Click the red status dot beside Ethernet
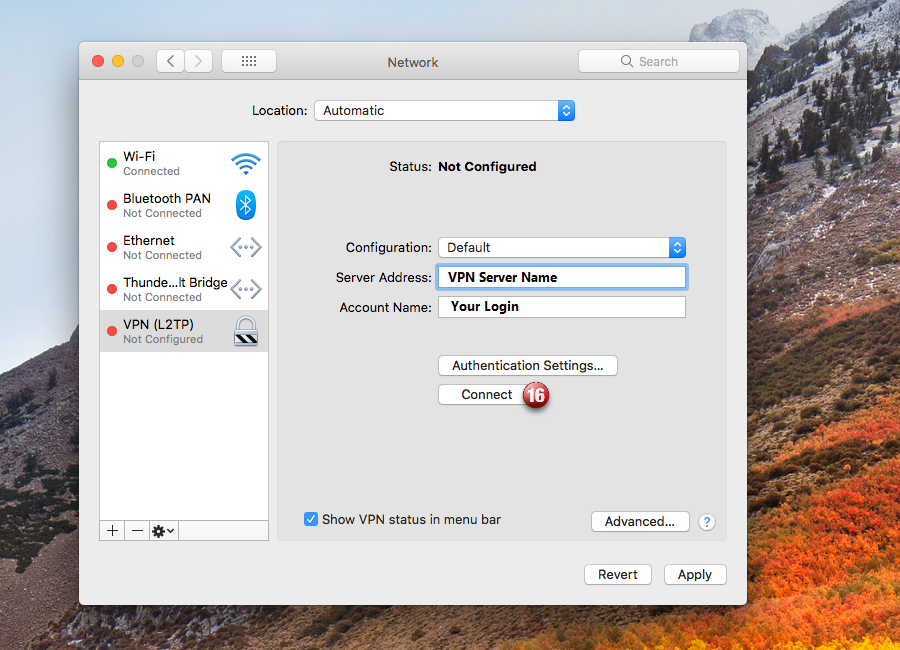This screenshot has height=650, width=900. click(112, 247)
